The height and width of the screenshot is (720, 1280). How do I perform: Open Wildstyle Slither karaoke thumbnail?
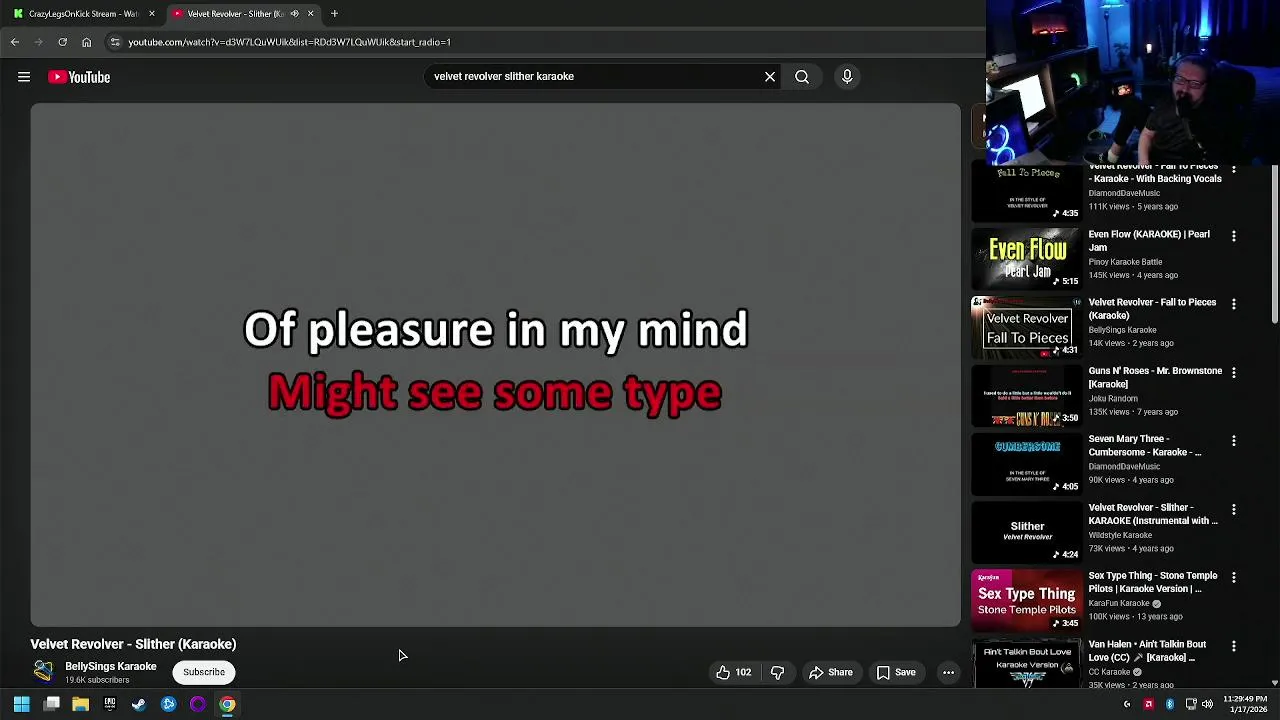(1027, 532)
